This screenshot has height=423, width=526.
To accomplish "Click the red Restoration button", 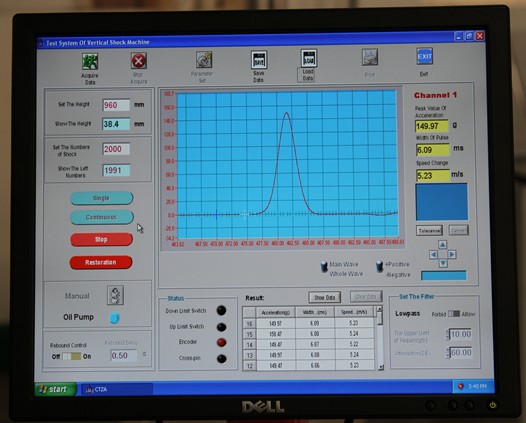I will click(x=101, y=262).
